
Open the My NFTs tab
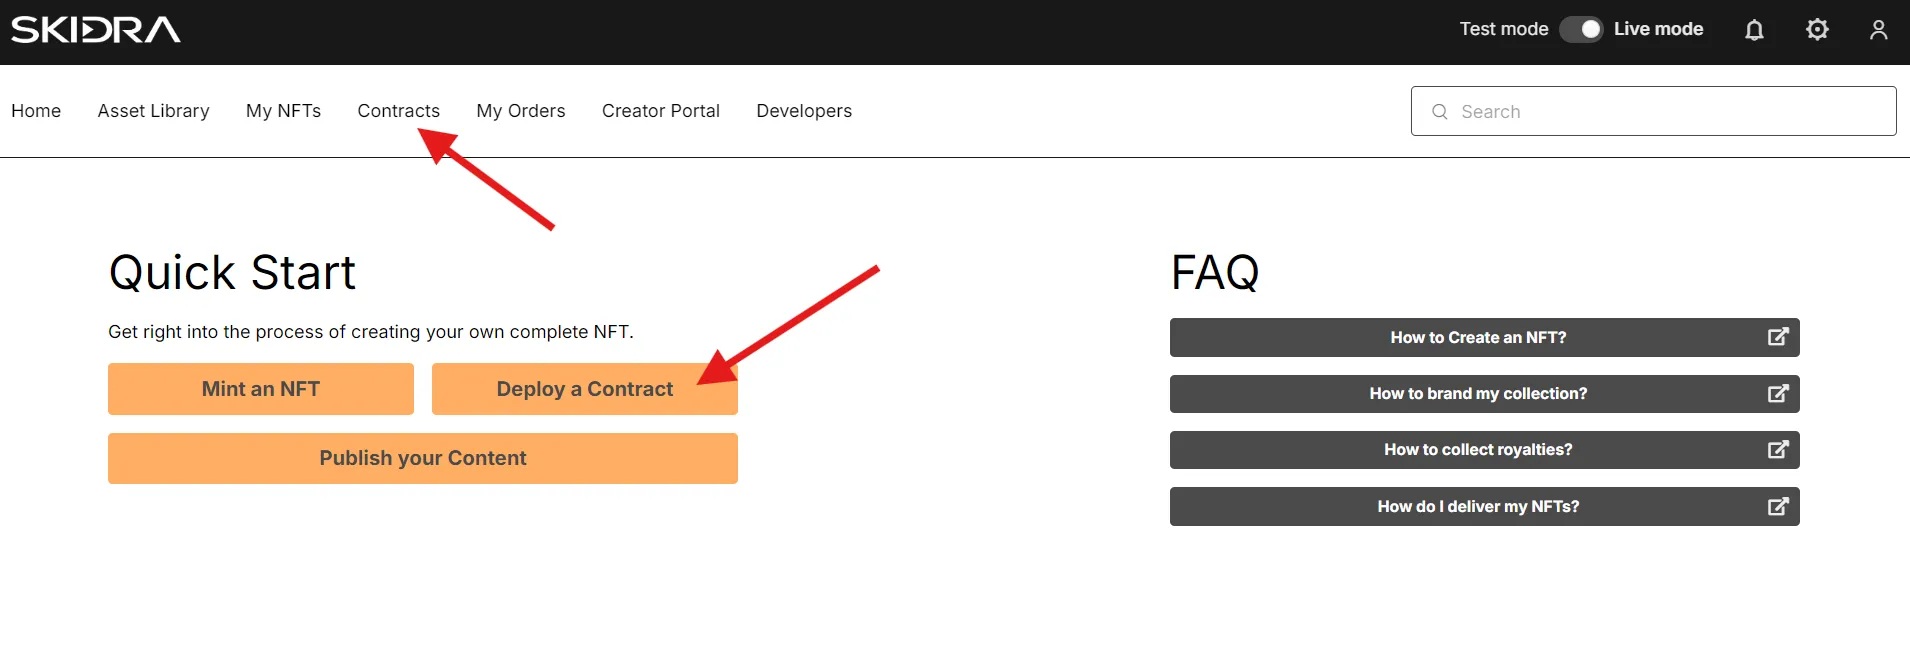click(283, 111)
